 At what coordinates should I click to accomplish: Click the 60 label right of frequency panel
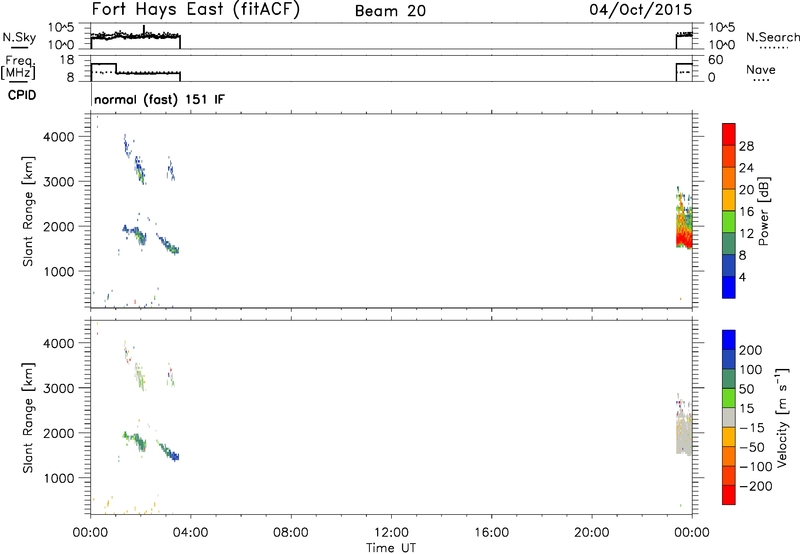[x=716, y=60]
